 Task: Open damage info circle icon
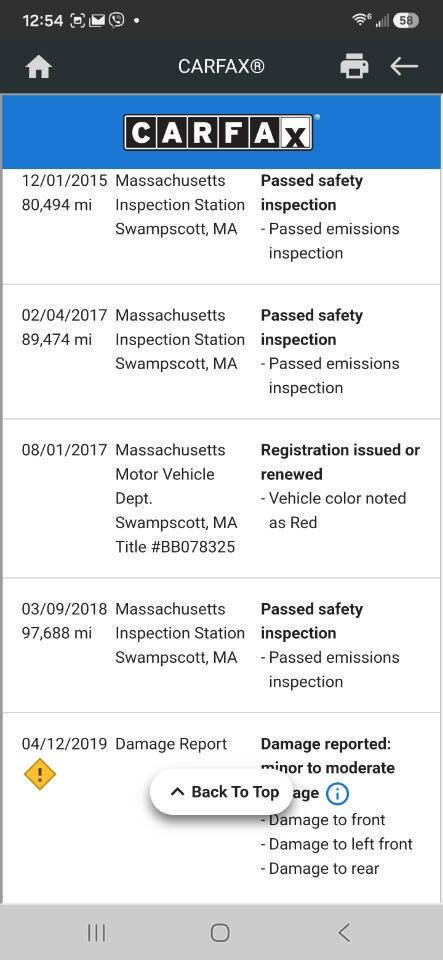coord(337,794)
